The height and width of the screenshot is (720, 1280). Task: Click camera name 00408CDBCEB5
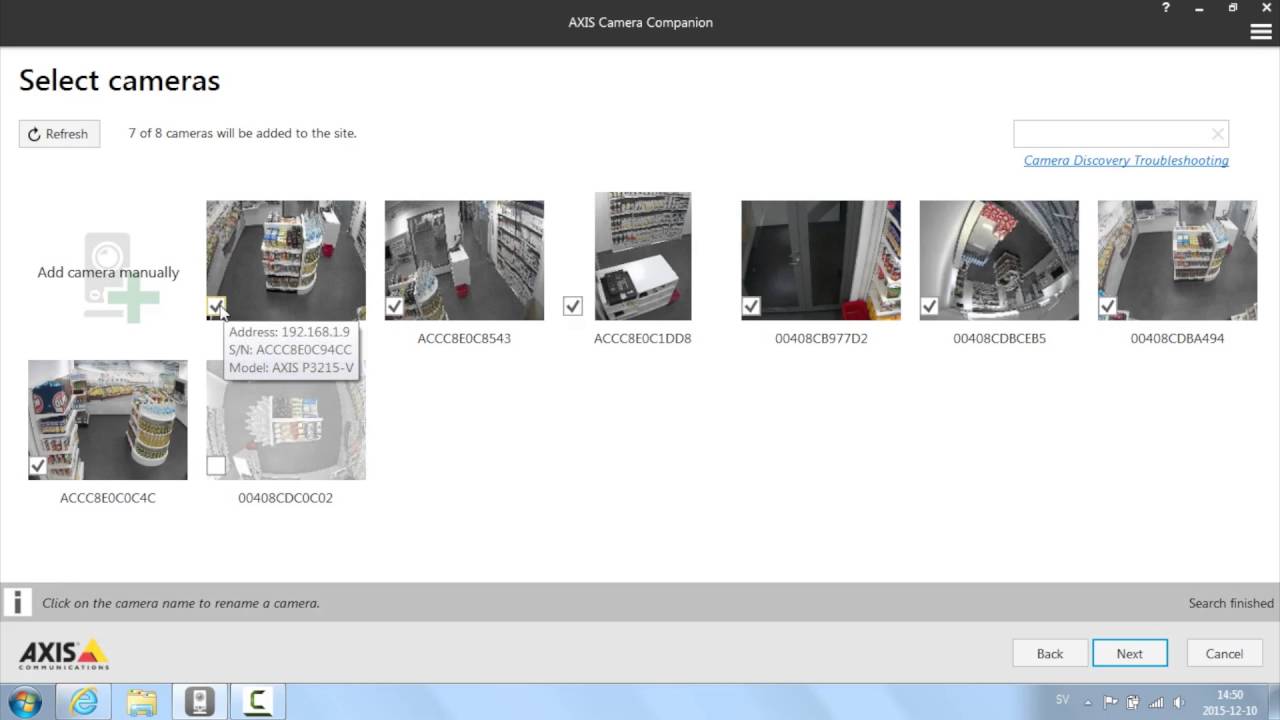pyautogui.click(x=999, y=338)
